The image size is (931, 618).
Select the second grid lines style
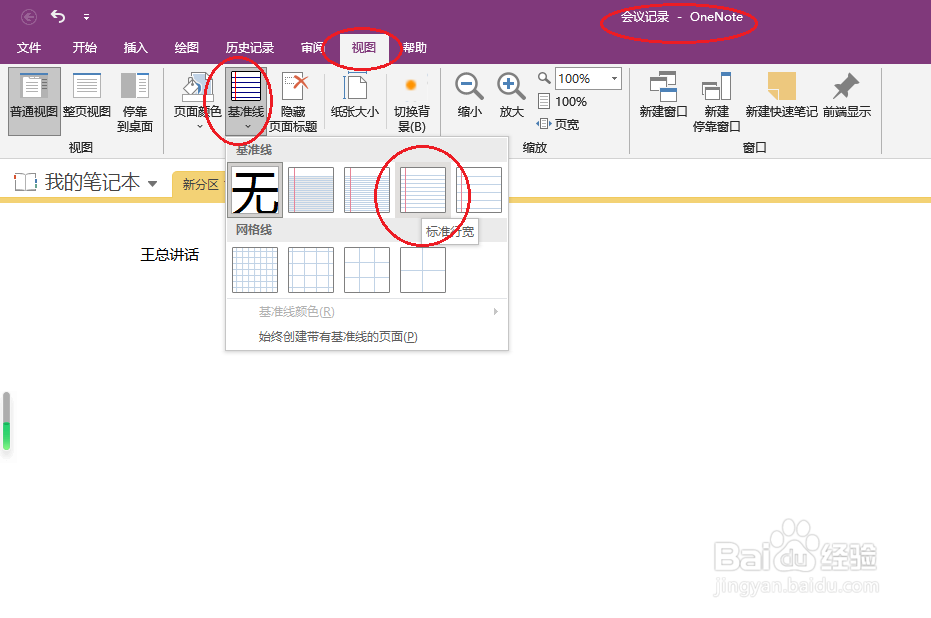tap(311, 270)
